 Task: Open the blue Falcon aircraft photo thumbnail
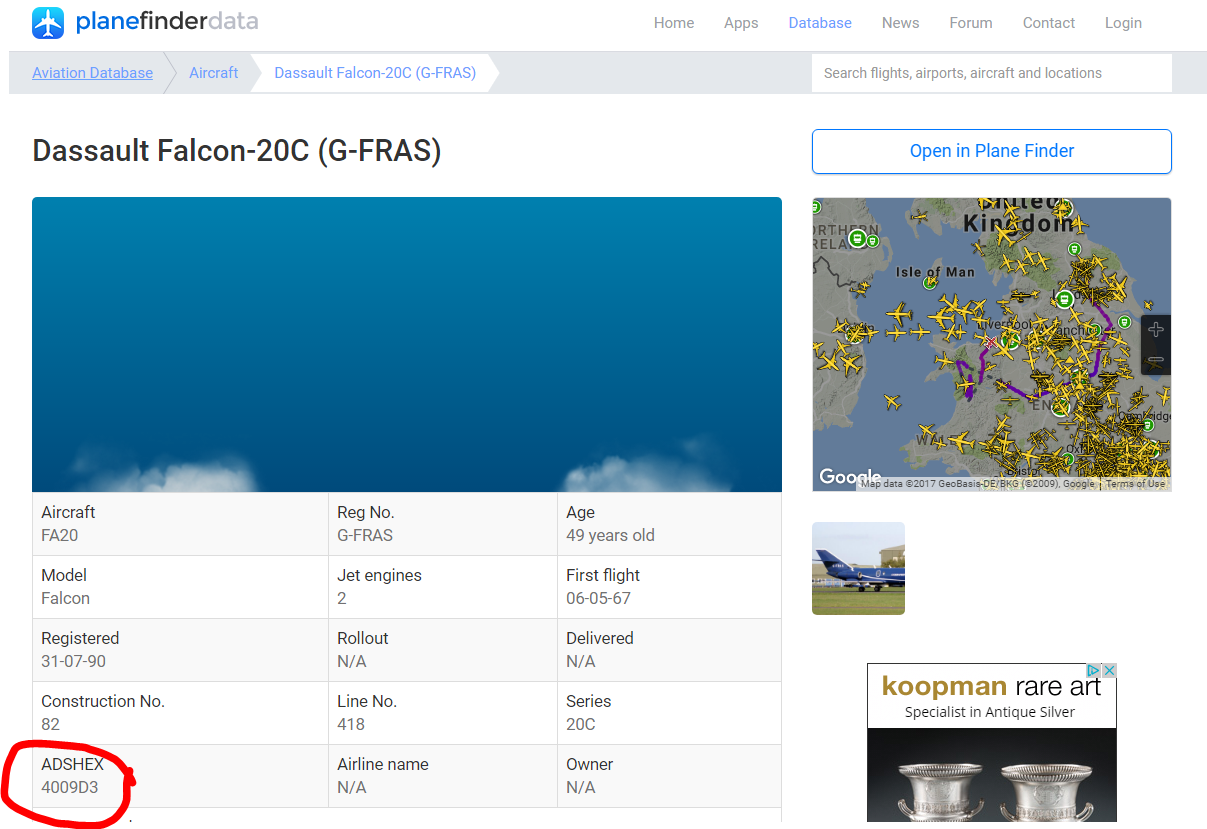tap(858, 568)
